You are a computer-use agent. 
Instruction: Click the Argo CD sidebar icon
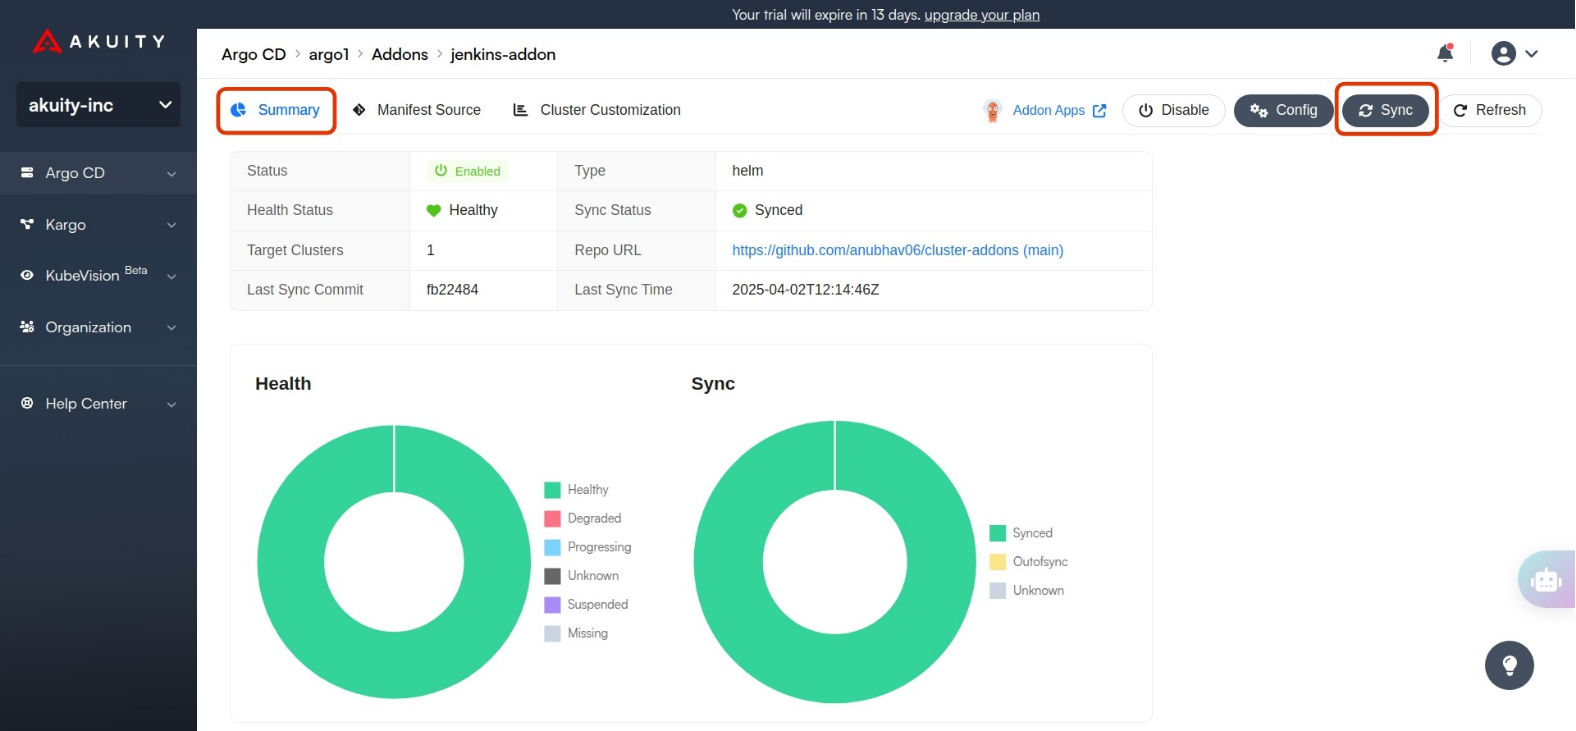[27, 172]
